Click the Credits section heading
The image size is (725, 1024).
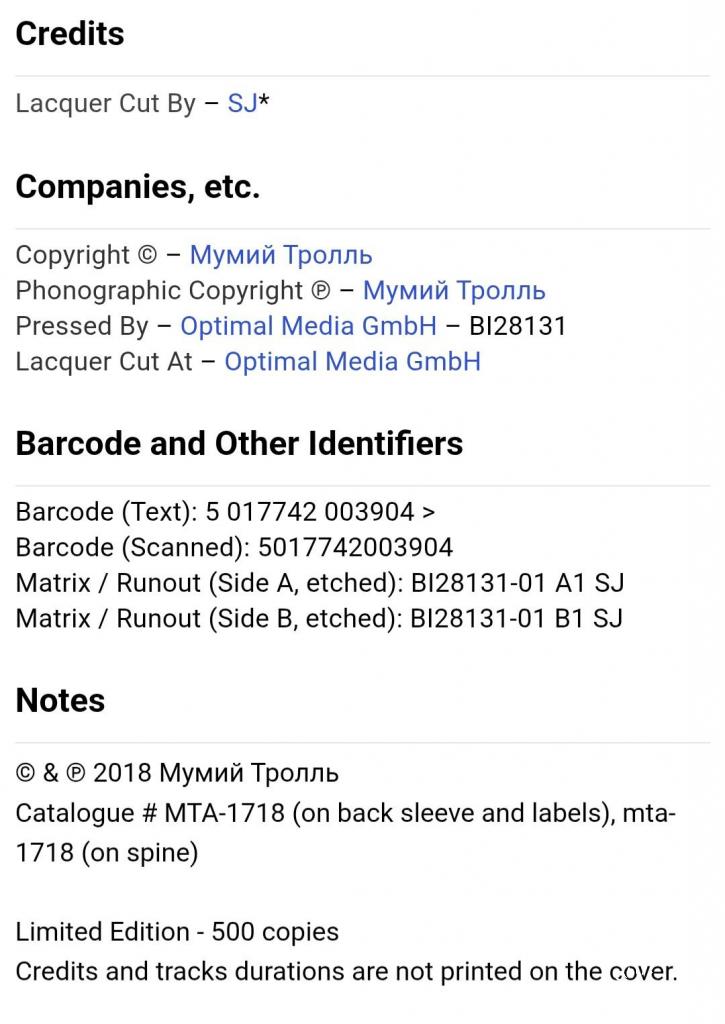[x=70, y=34]
